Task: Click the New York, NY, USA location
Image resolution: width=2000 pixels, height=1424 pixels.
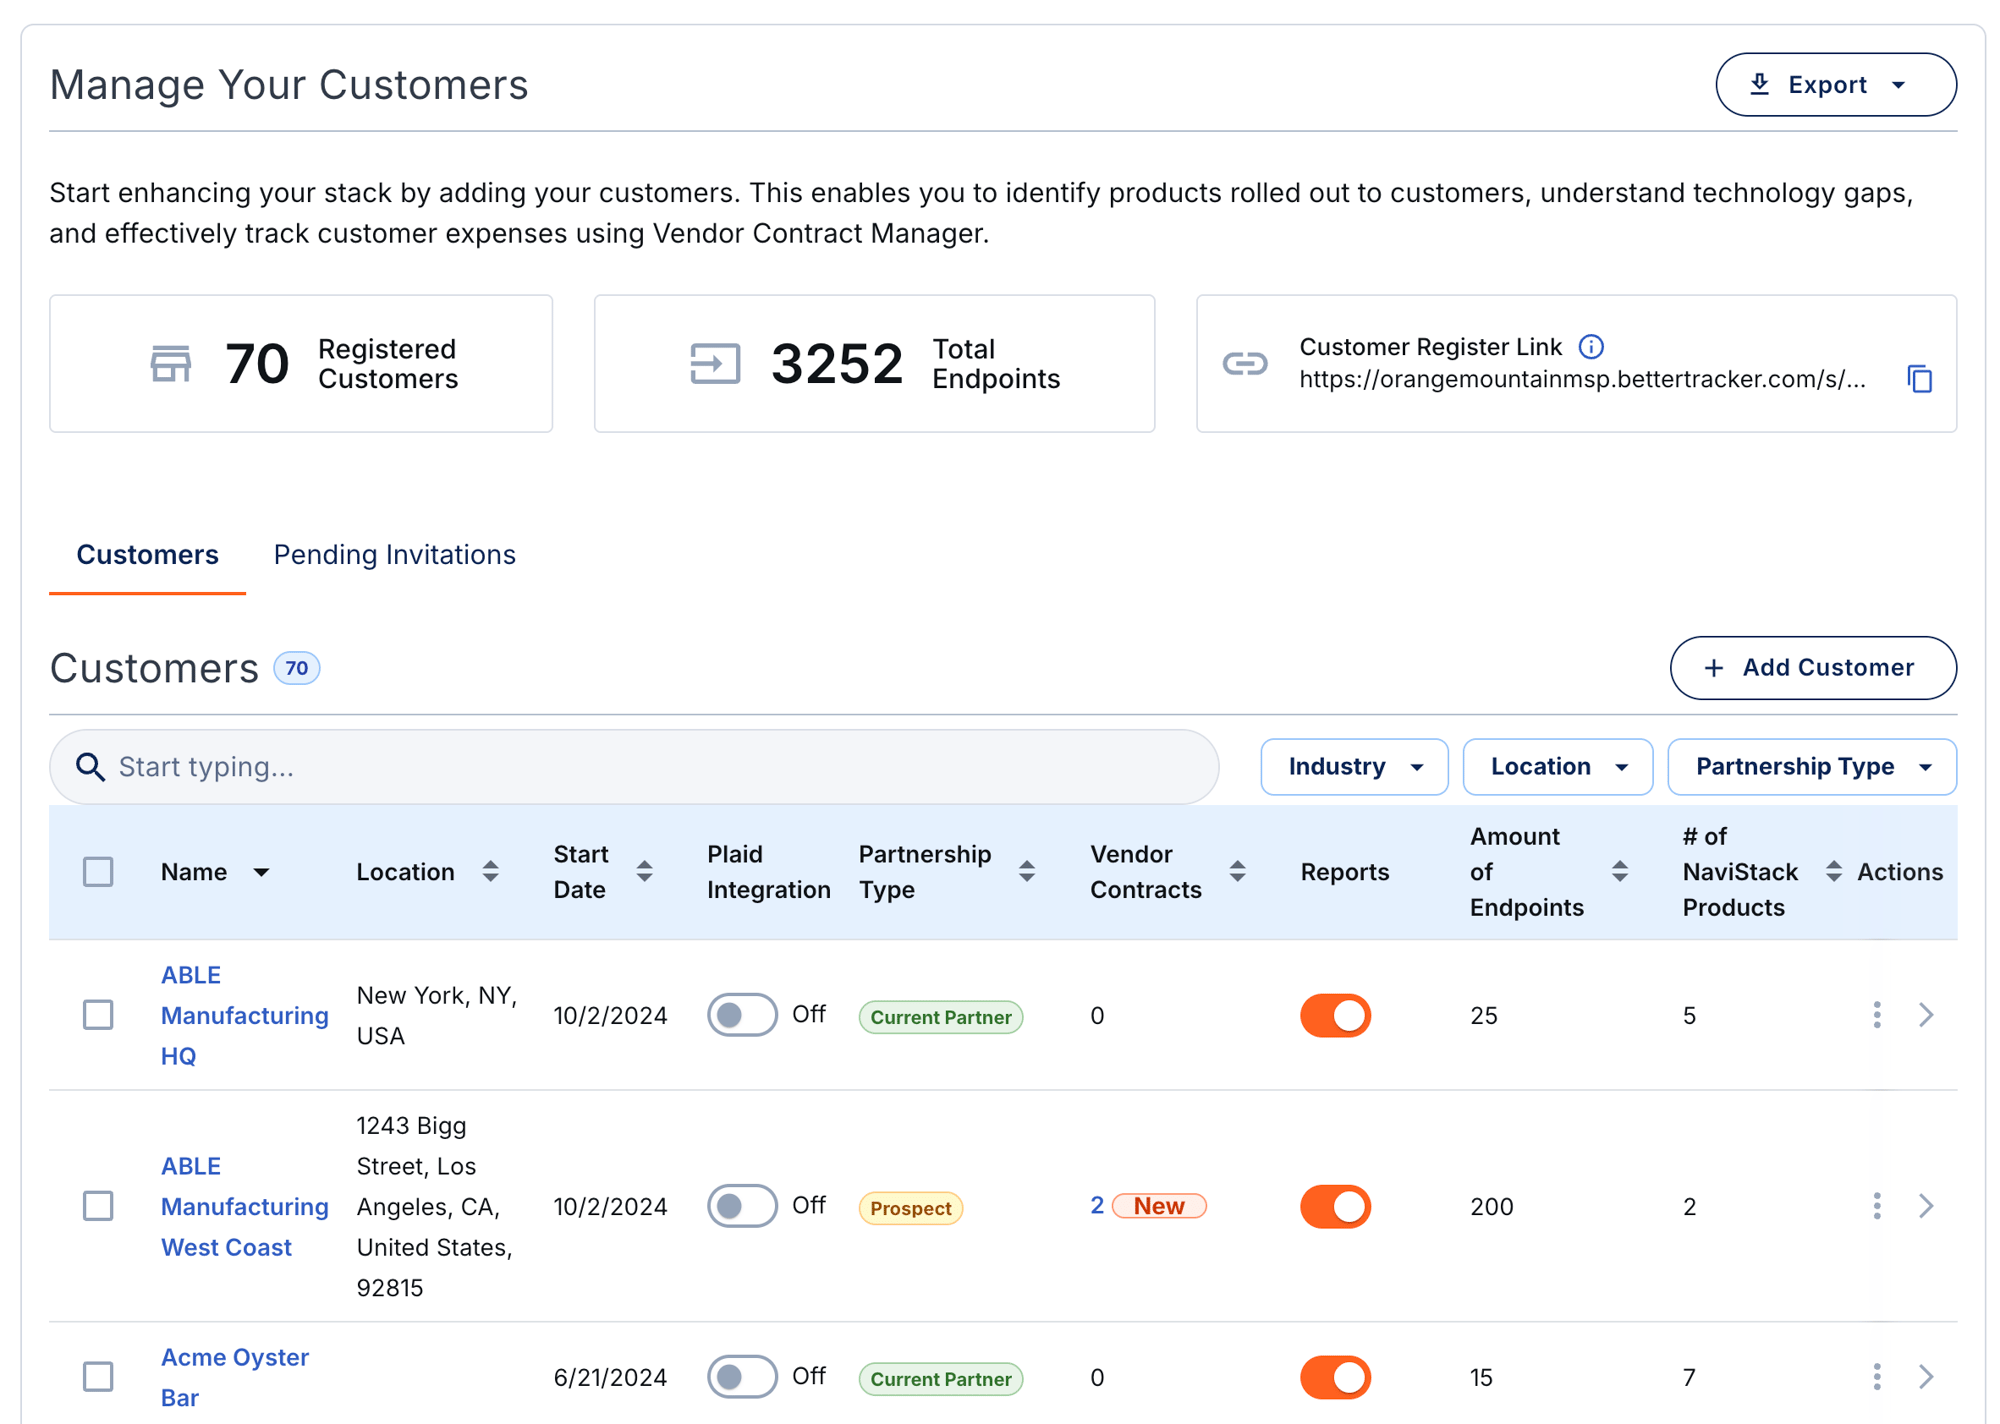Action: 437,1015
